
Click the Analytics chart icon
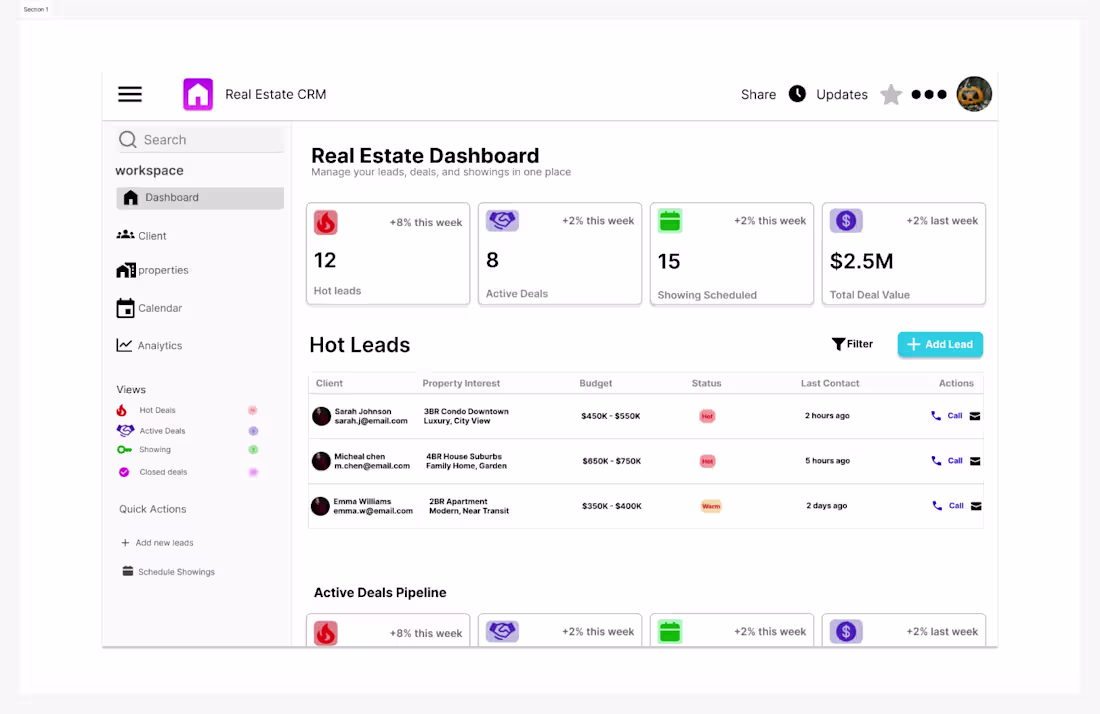(x=126, y=345)
